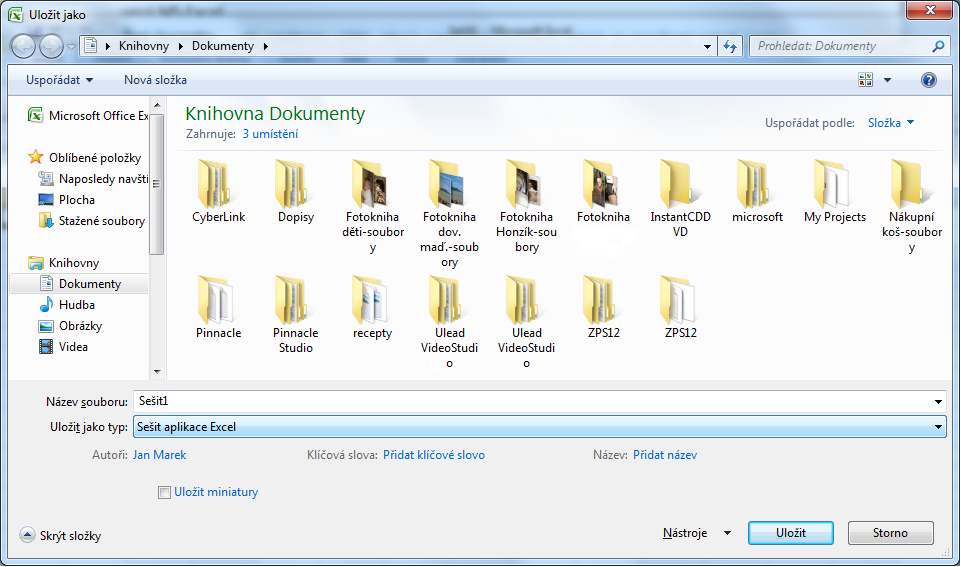The width and height of the screenshot is (961, 567).
Task: Select the recepty folder
Action: pyautogui.click(x=373, y=307)
